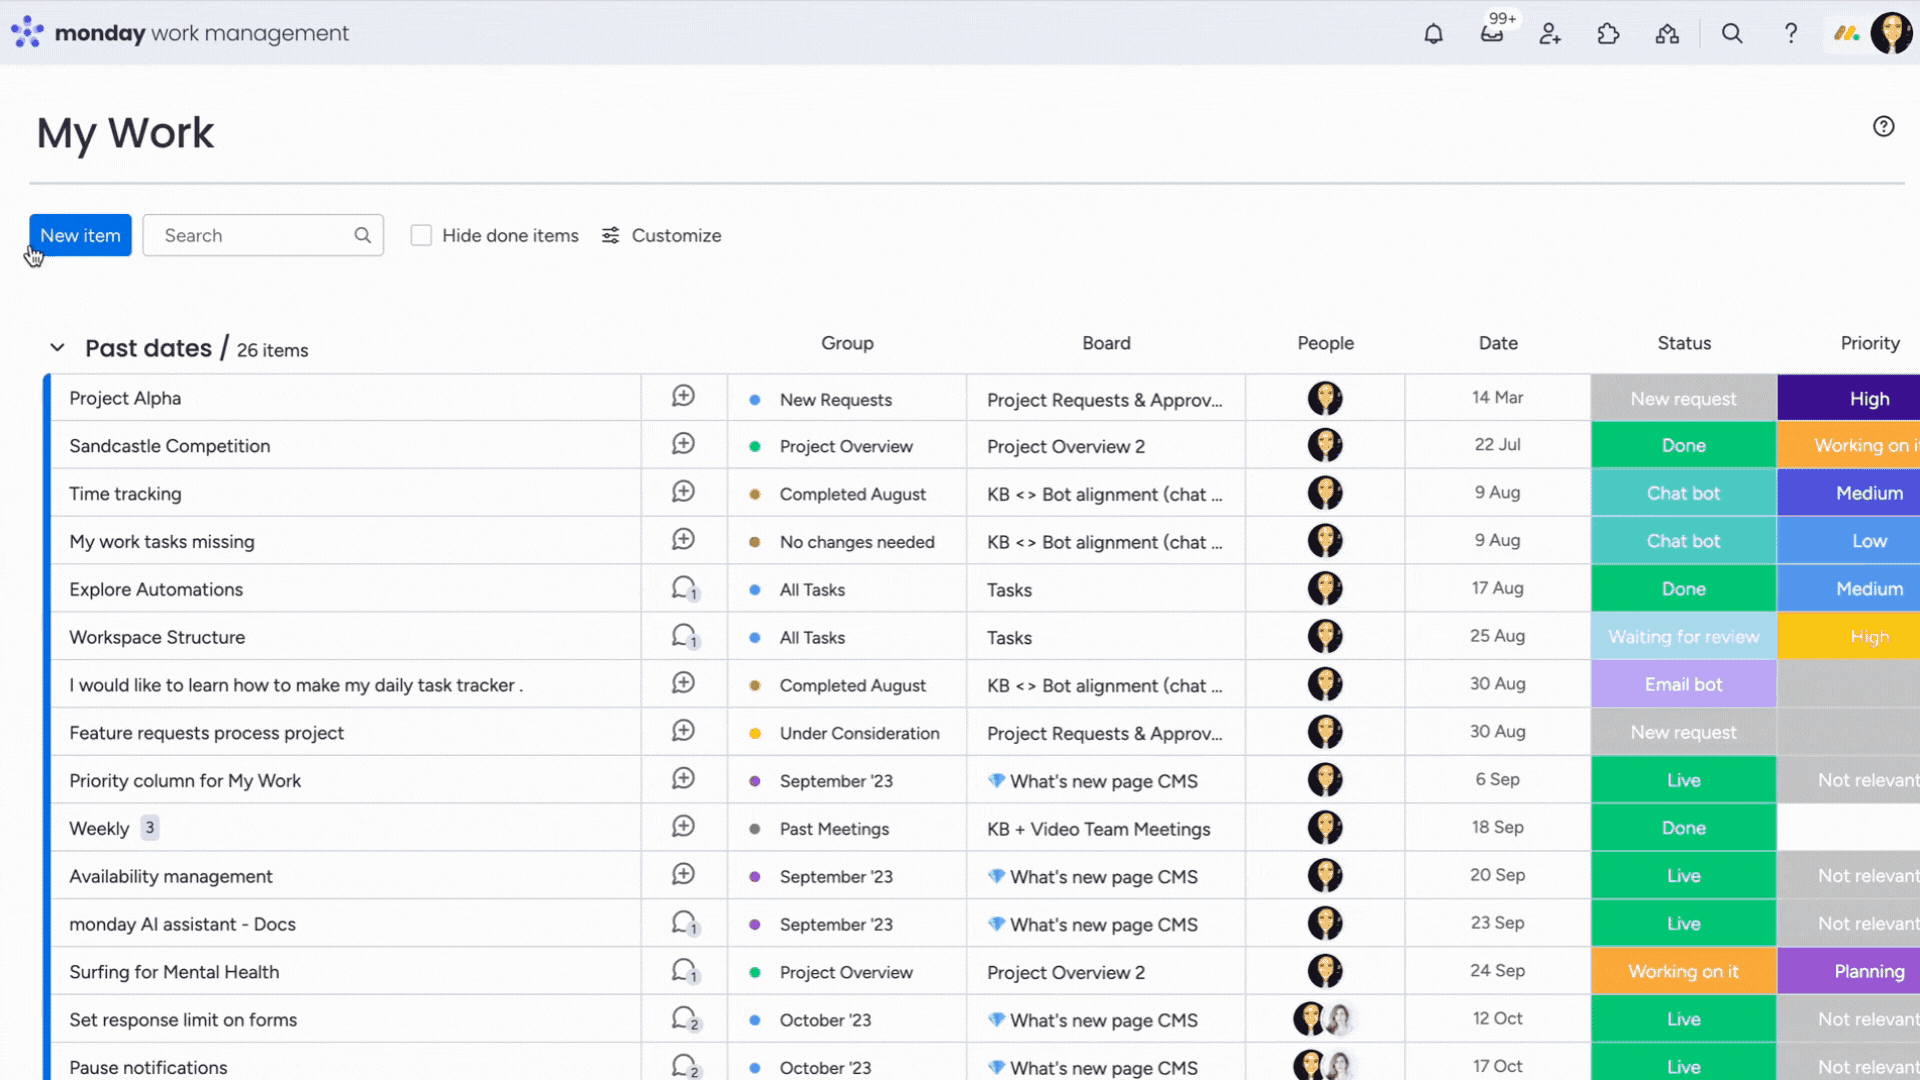Image resolution: width=1920 pixels, height=1080 pixels.
Task: Click the invite members icon
Action: point(1550,34)
